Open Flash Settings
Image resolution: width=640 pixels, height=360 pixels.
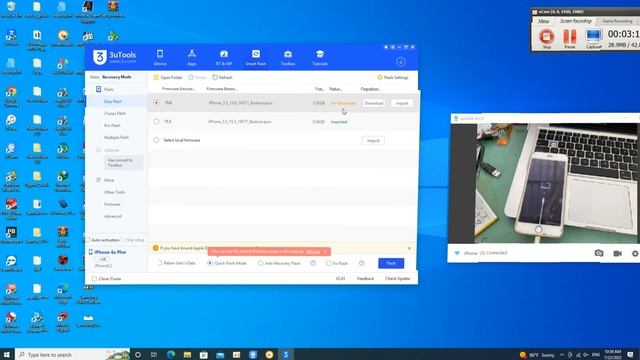point(393,77)
